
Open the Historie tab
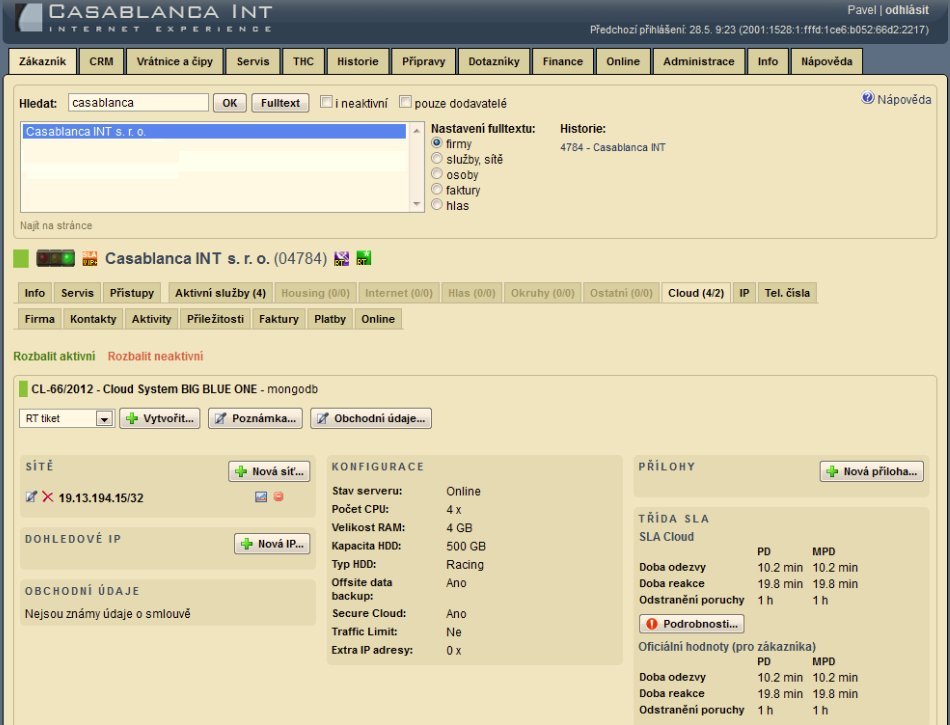click(357, 61)
